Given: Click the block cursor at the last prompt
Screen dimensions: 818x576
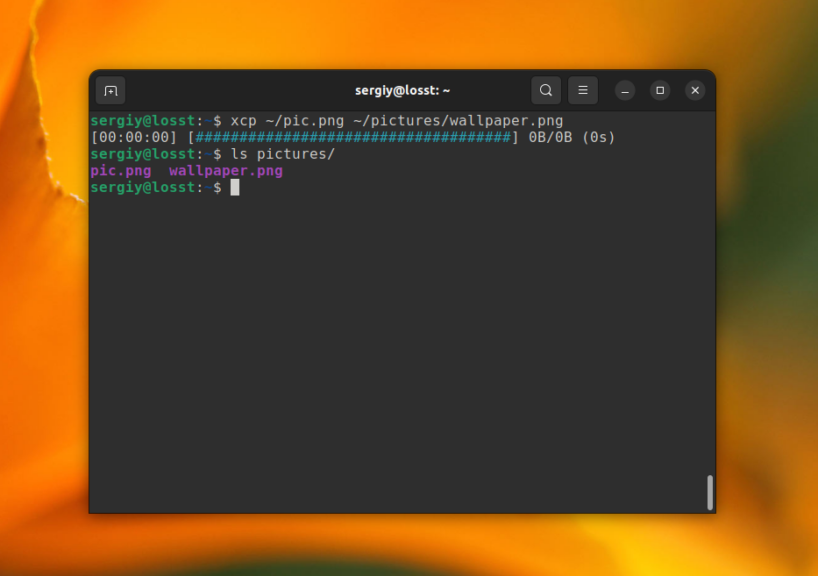Looking at the screenshot, I should point(235,188).
